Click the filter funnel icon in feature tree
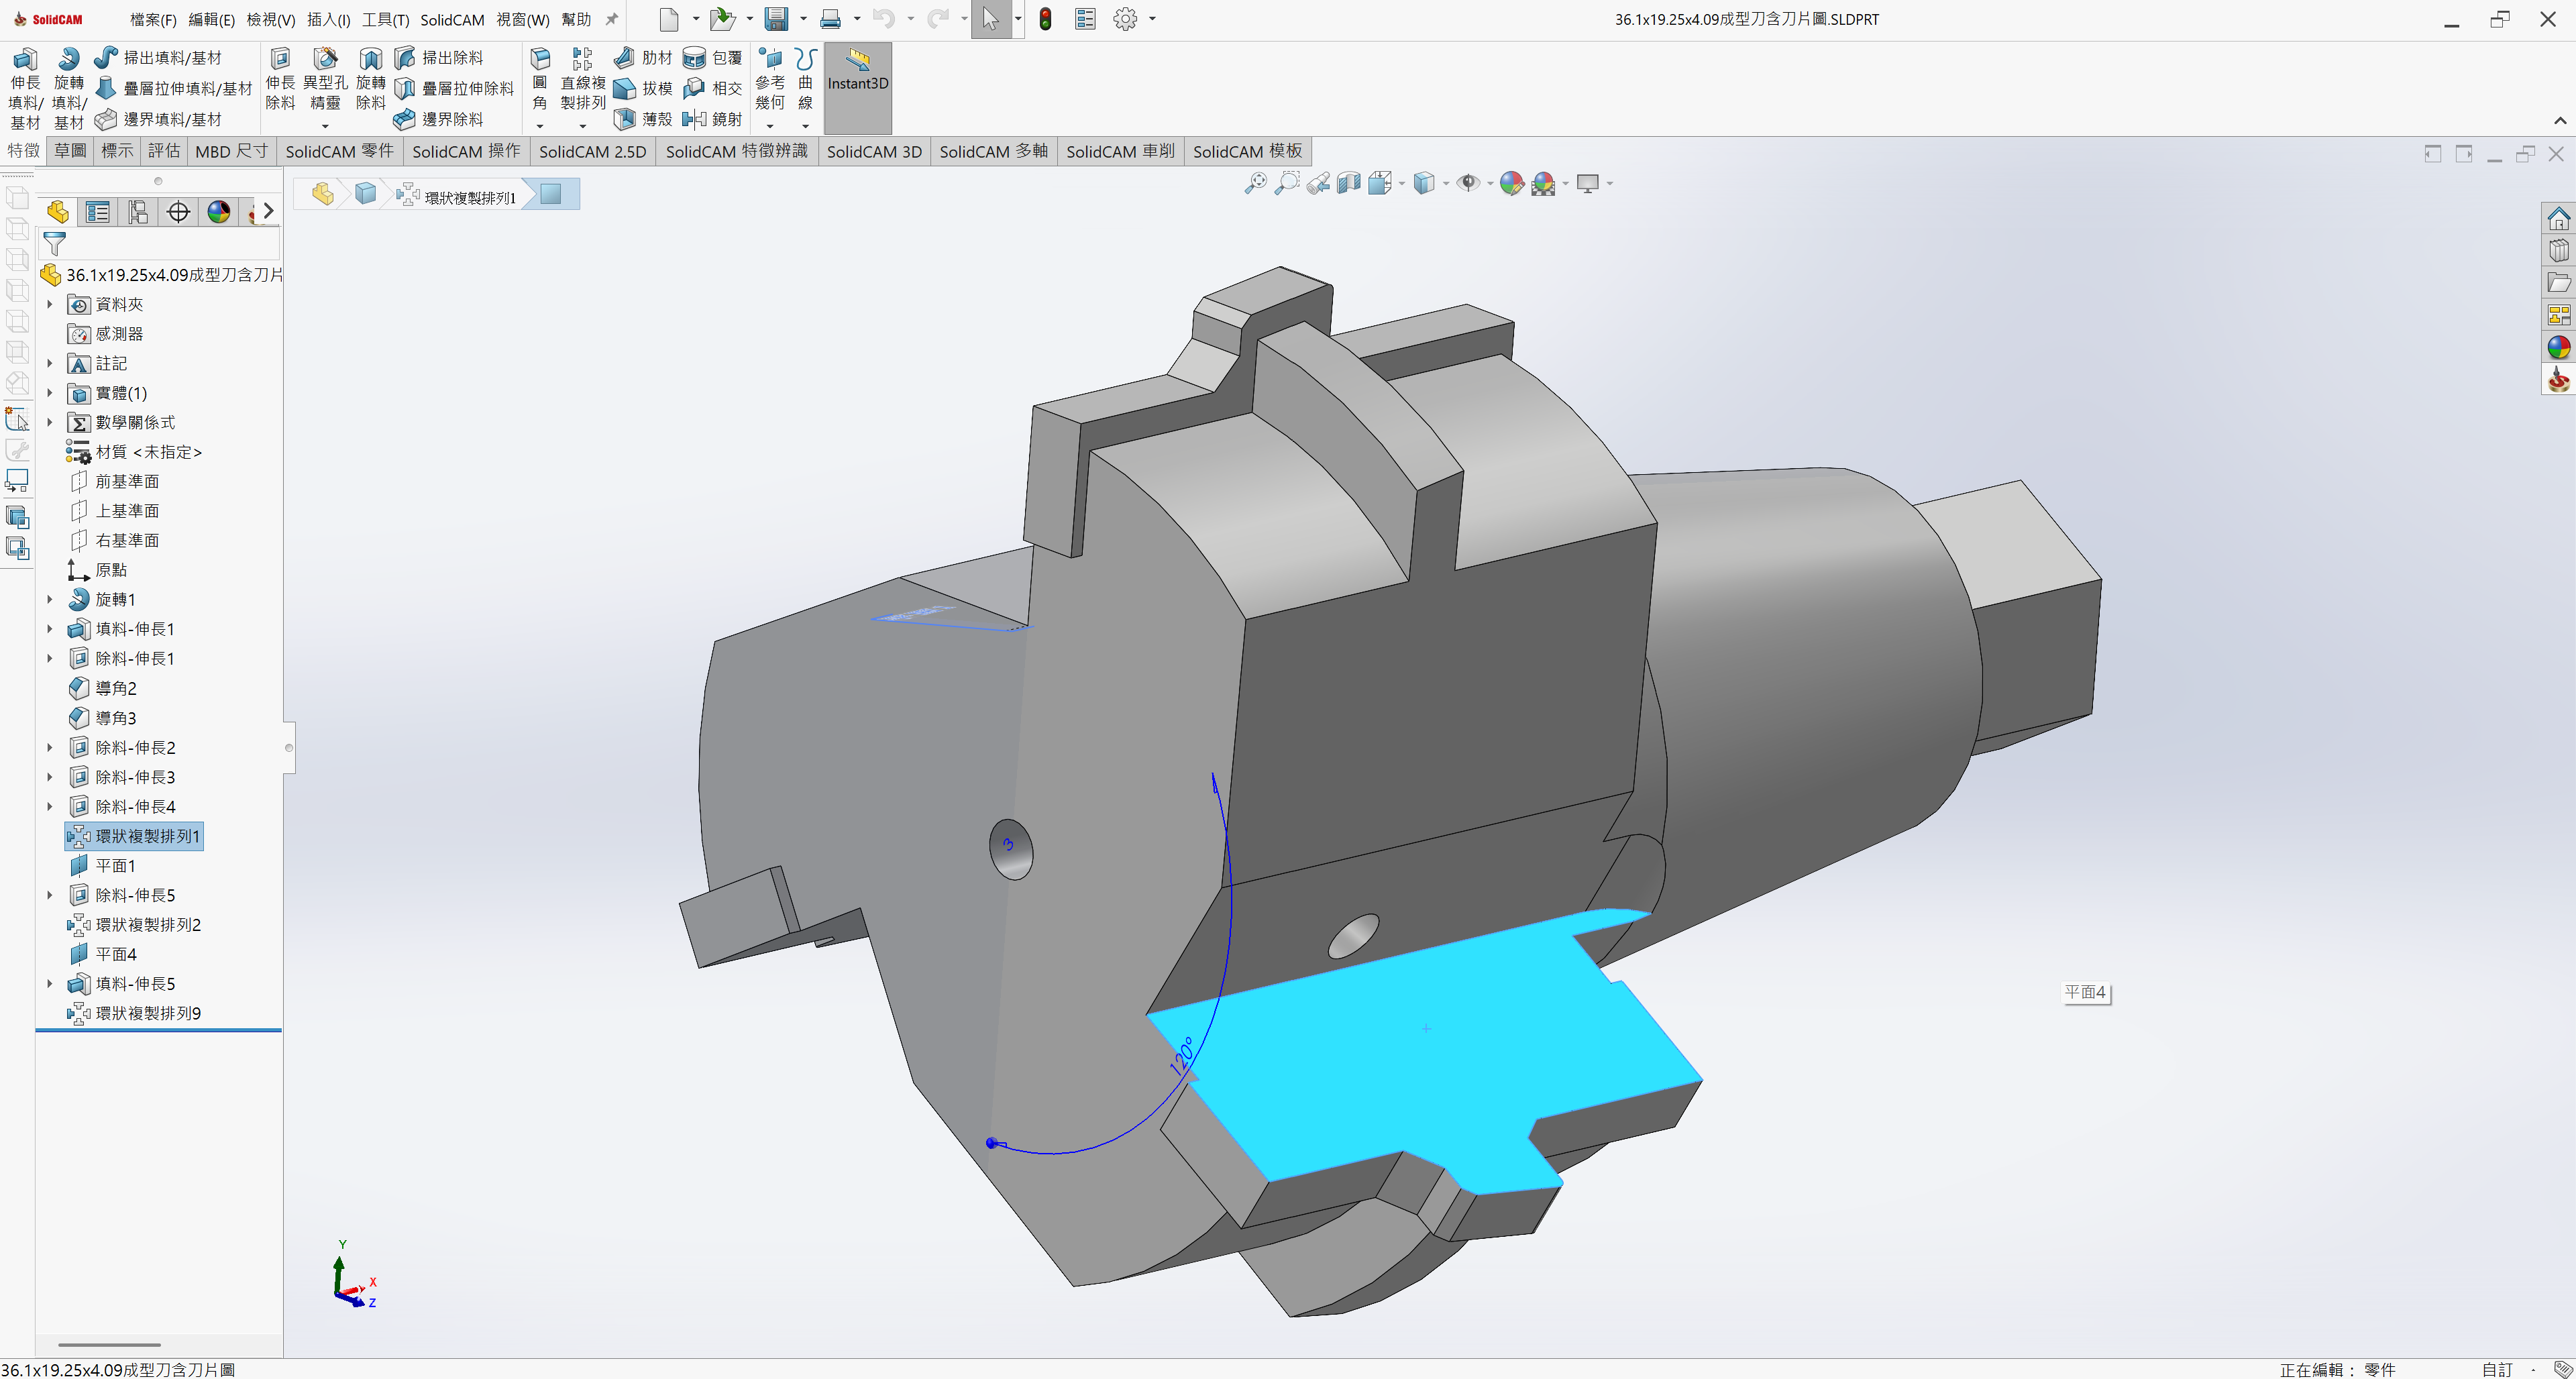 pyautogui.click(x=54, y=243)
